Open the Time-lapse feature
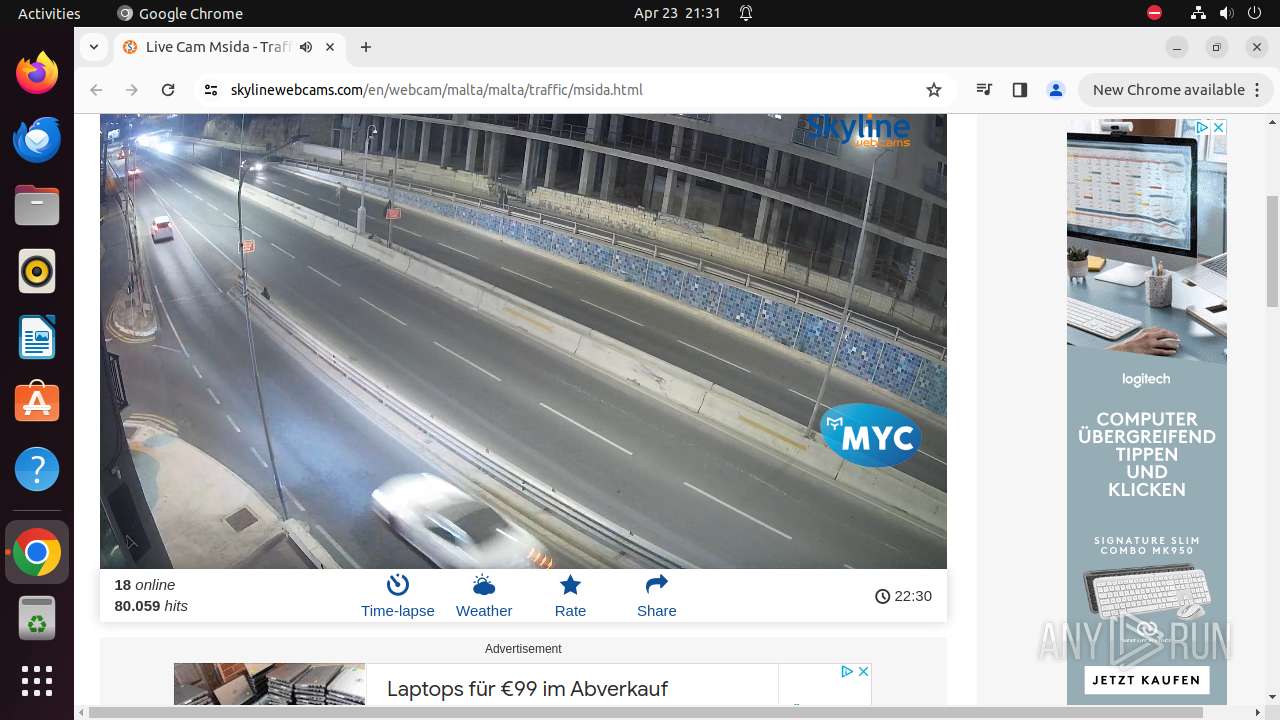This screenshot has width=1280, height=720. tap(398, 596)
